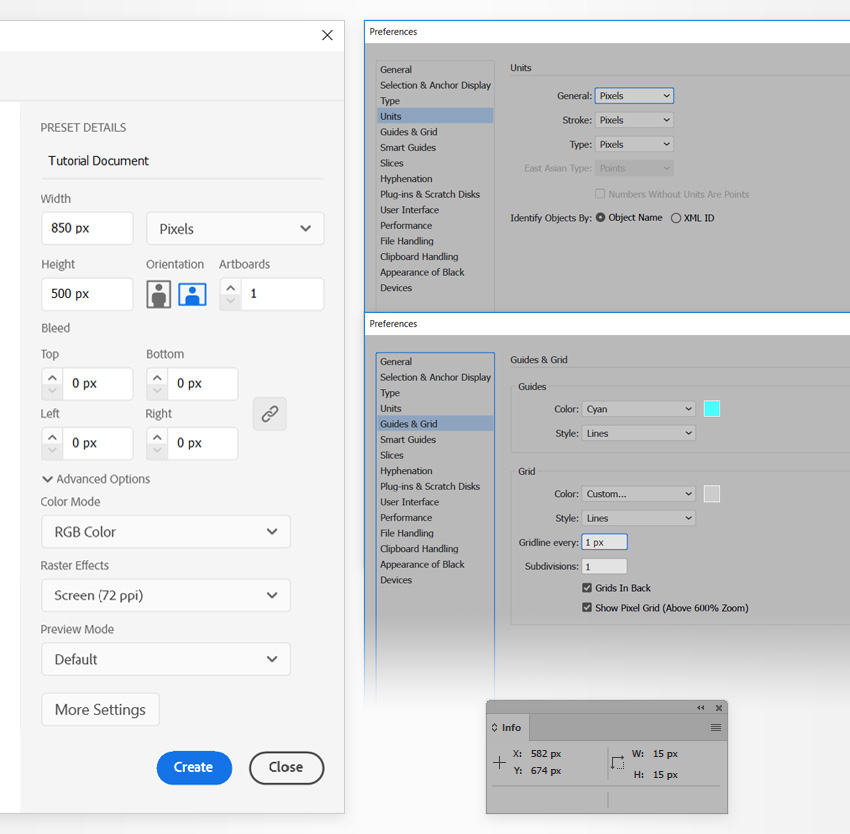Increase artboards count with up arrow

tap(230, 287)
